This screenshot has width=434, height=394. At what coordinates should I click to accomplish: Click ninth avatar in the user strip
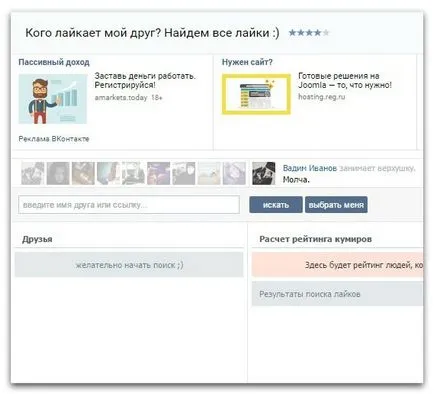234,173
